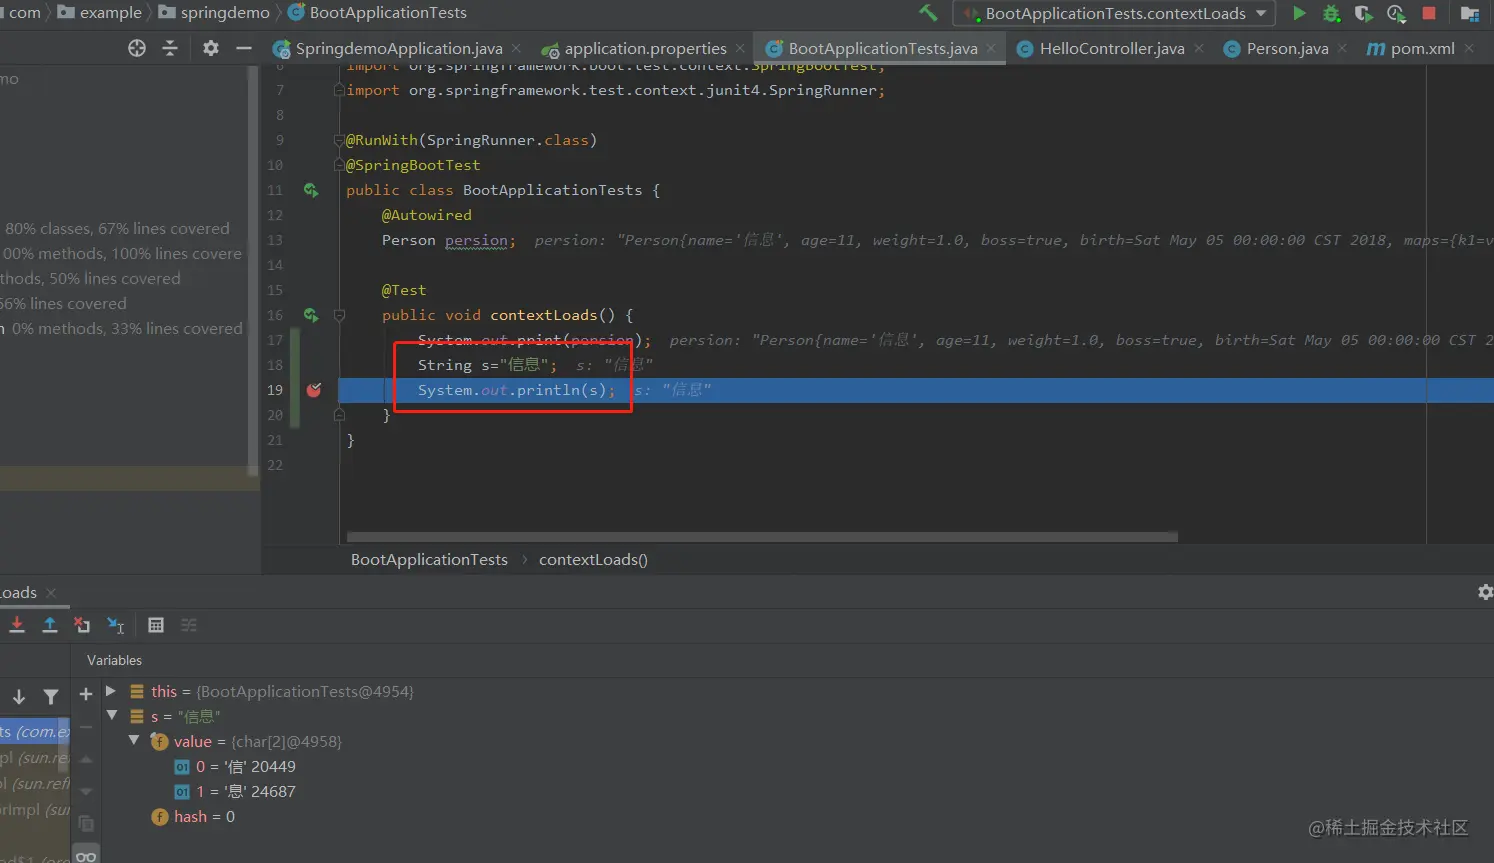Click BootApplicationTests in the editor breadcrumb
This screenshot has width=1494, height=863.
coord(429,560)
